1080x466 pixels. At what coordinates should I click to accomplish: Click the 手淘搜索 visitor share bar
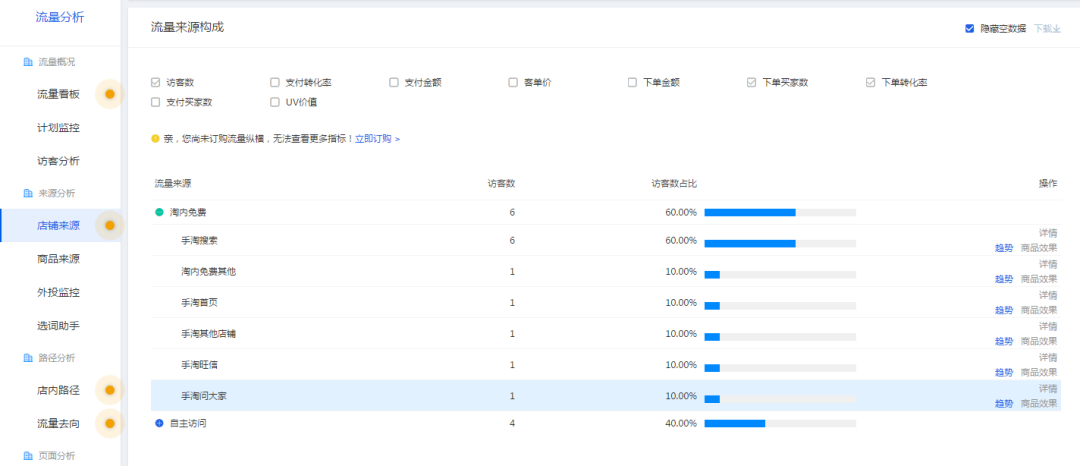click(779, 241)
